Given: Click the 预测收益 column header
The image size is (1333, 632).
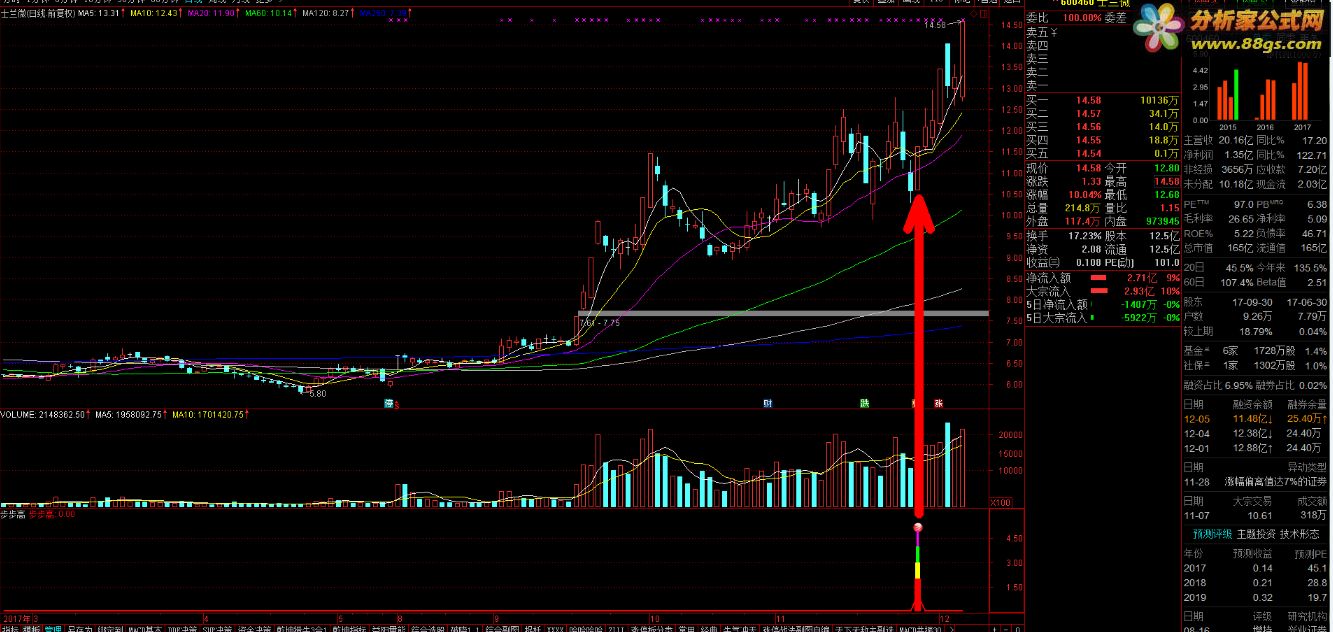Looking at the screenshot, I should coord(1253,553).
